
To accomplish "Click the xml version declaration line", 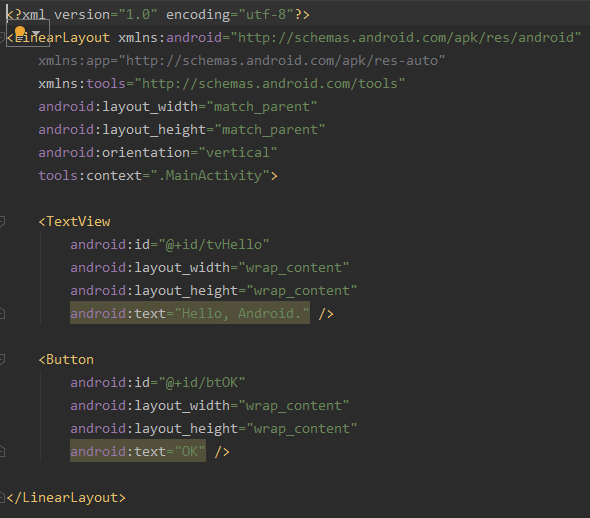I will [158, 15].
